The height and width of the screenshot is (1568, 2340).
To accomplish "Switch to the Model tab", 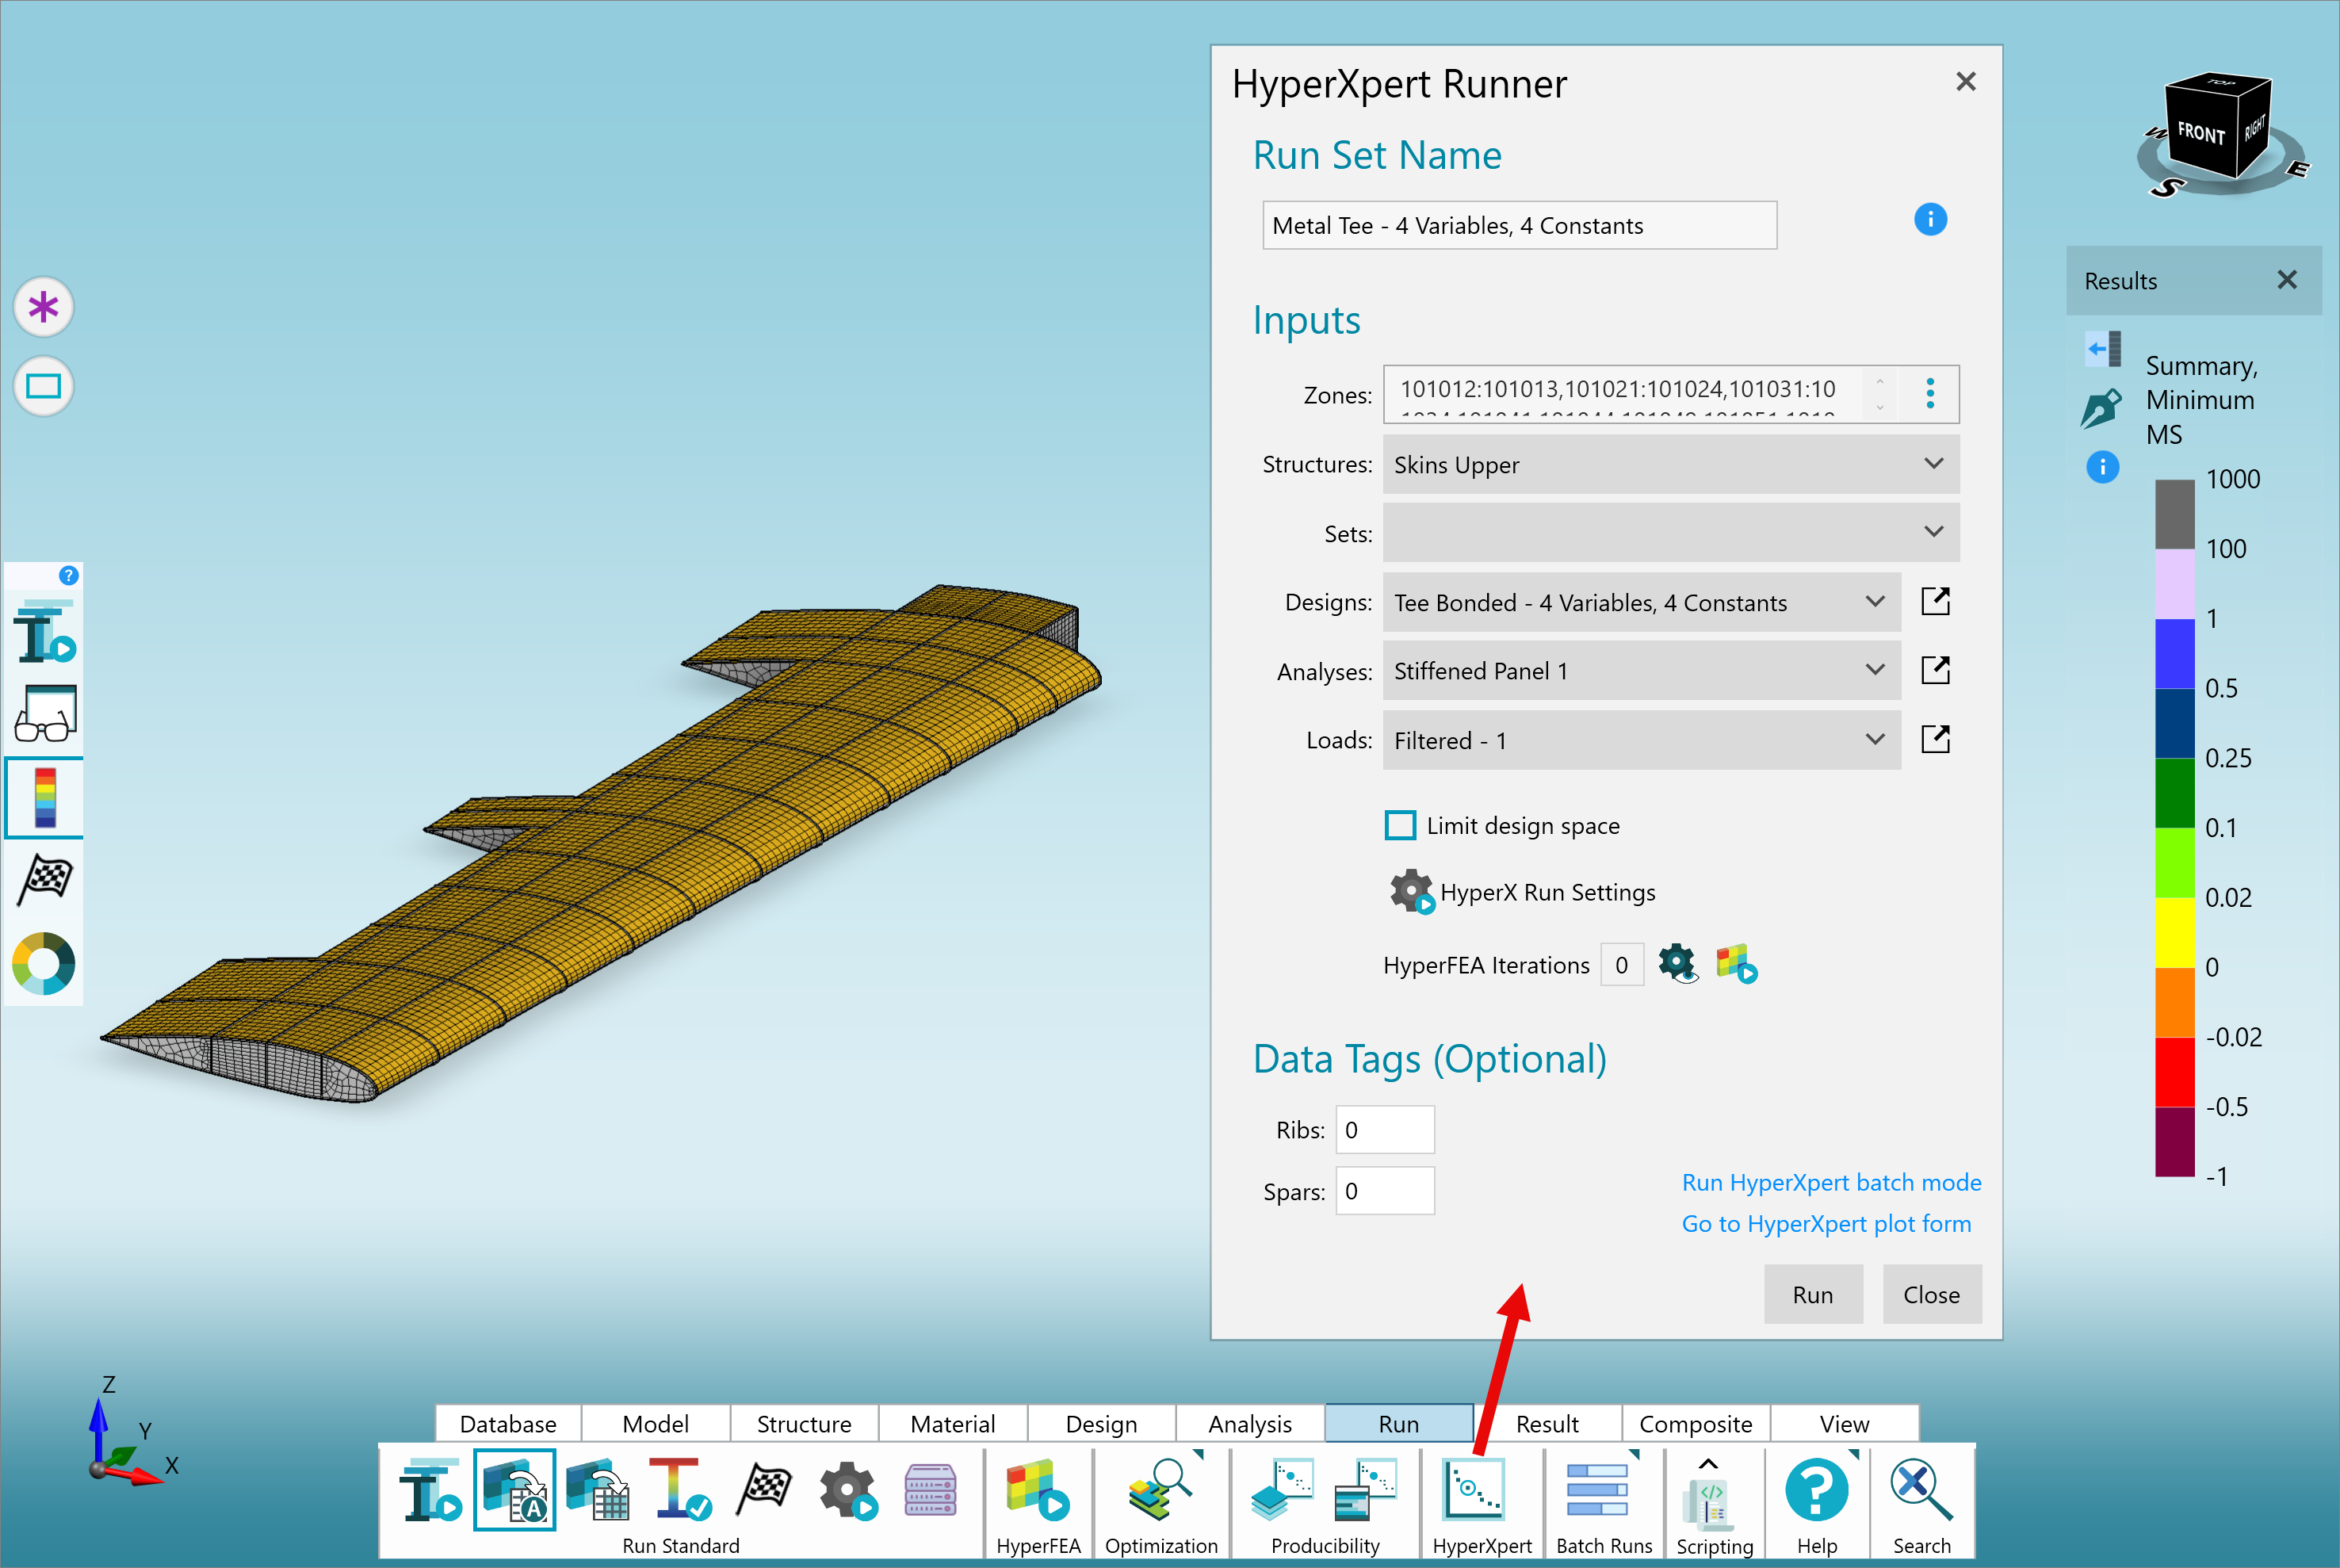I will tap(655, 1423).
